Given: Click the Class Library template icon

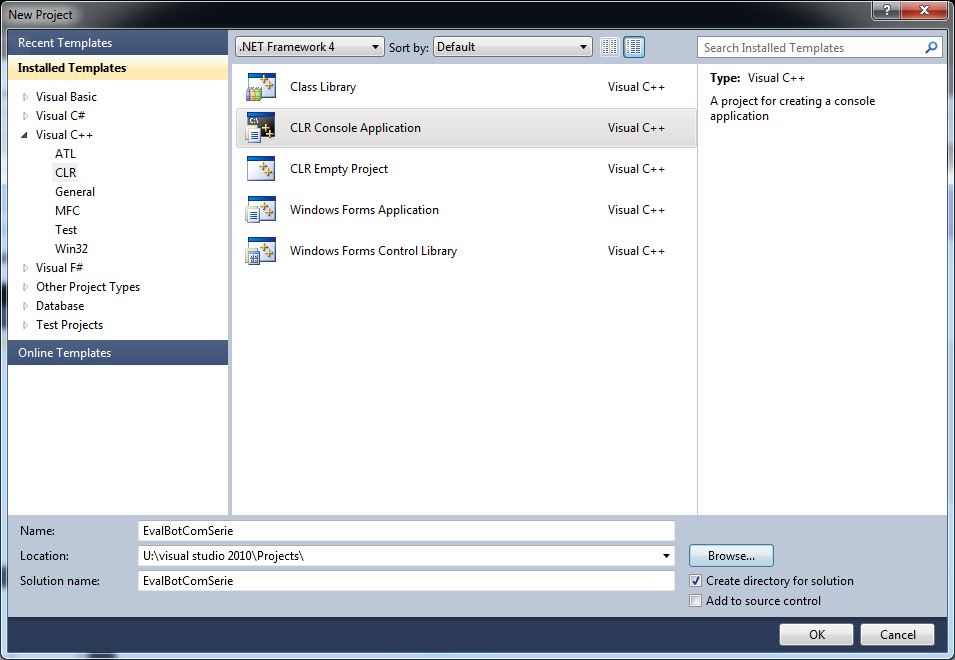Looking at the screenshot, I should click(x=261, y=87).
